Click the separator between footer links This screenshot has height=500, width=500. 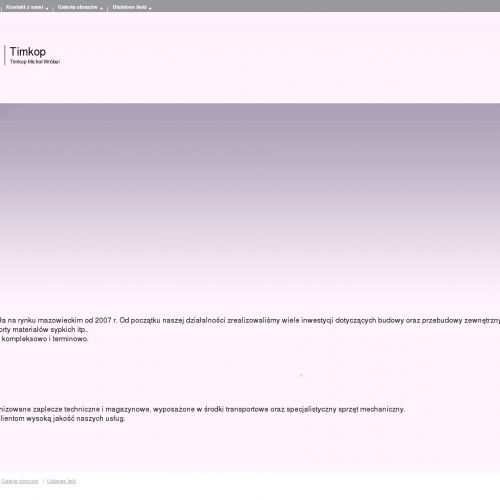[43, 482]
